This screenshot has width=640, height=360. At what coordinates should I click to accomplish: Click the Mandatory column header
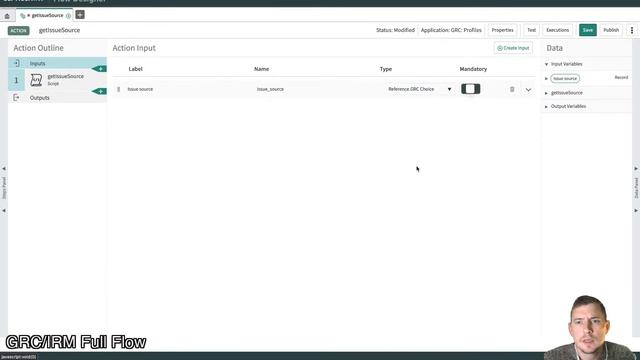click(x=473, y=69)
